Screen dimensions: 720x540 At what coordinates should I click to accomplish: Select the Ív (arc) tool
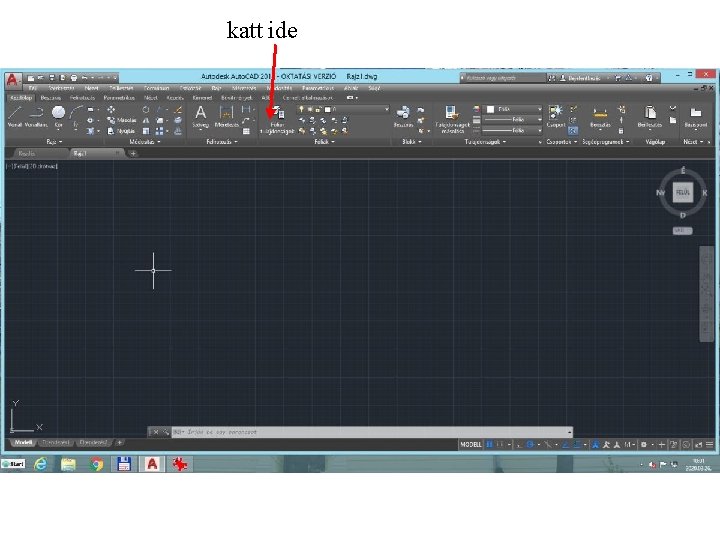click(76, 116)
